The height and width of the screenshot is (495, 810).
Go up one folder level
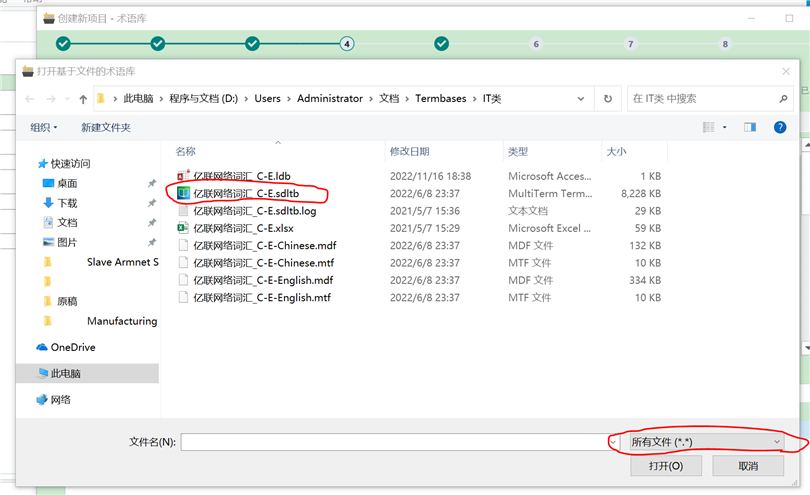tap(83, 99)
